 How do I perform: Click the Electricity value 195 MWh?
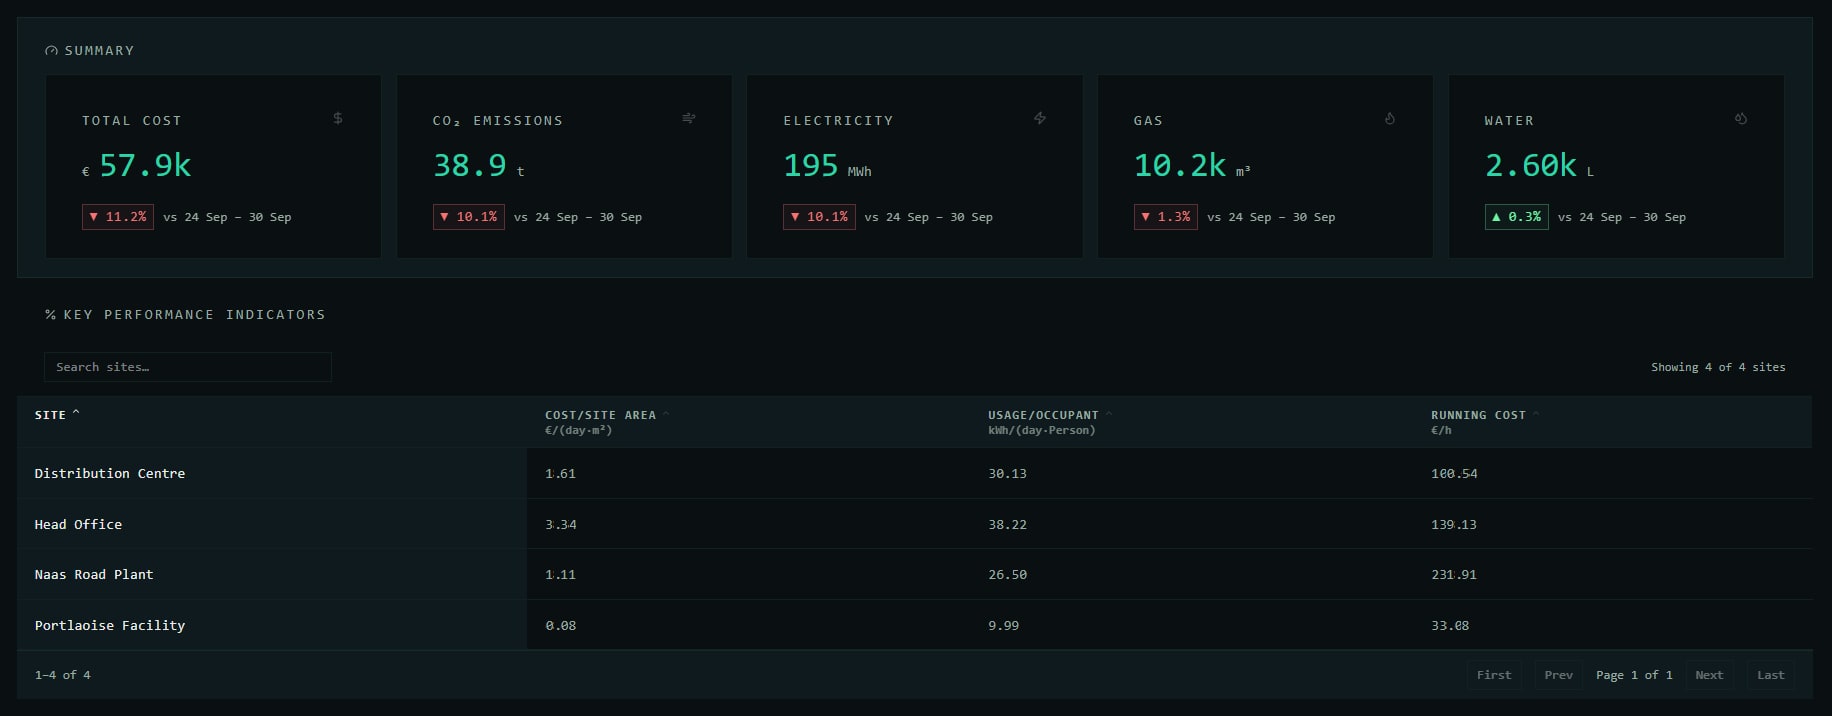(x=827, y=165)
